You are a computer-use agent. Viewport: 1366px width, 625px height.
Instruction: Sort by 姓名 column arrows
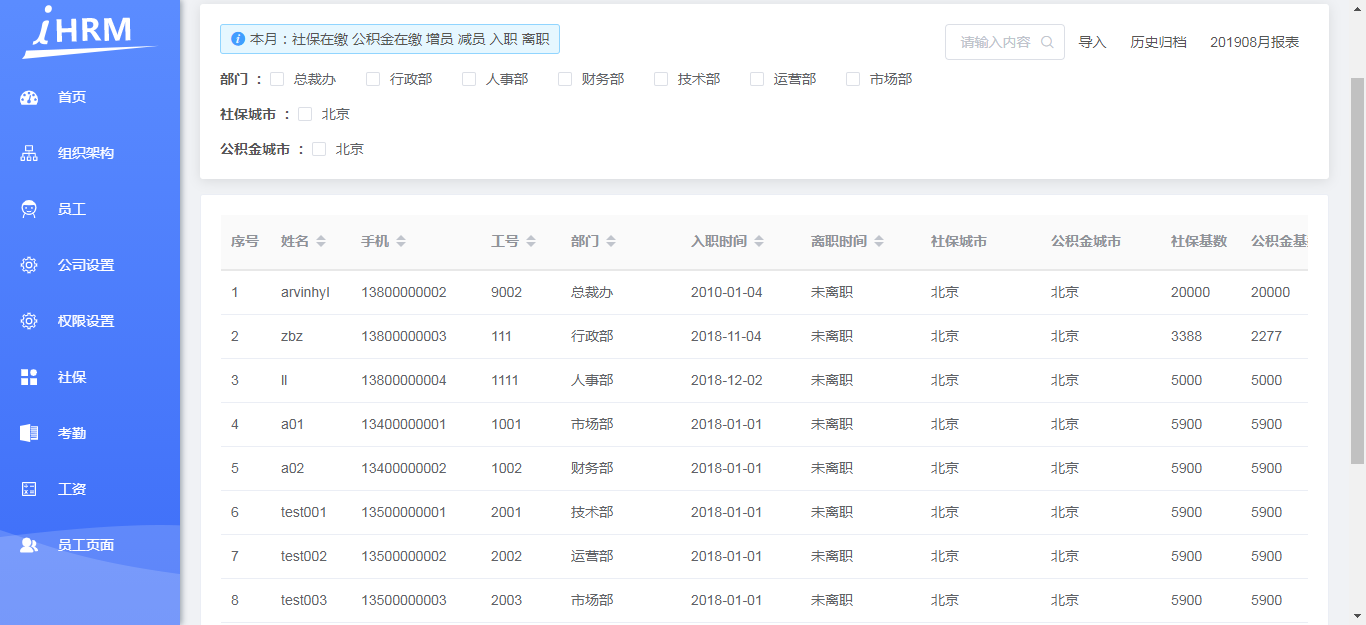pyautogui.click(x=321, y=241)
